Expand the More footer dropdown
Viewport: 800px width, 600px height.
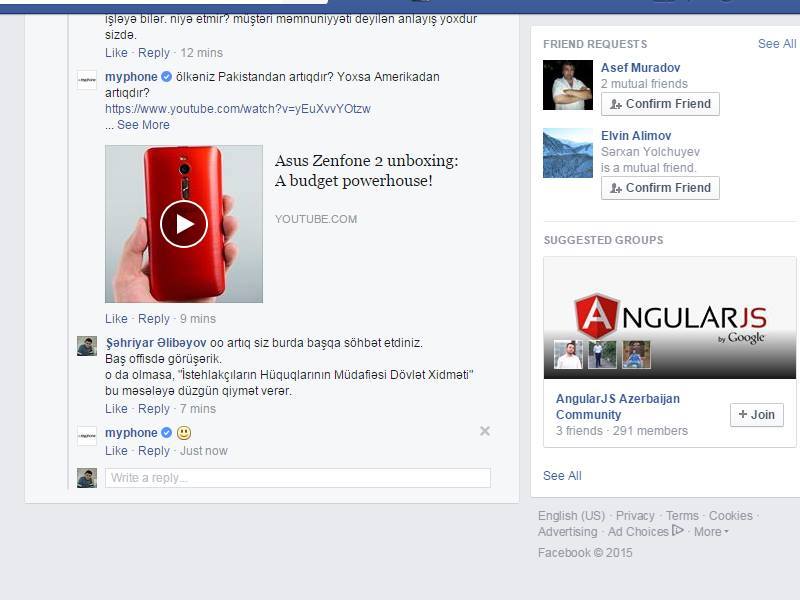coord(711,532)
